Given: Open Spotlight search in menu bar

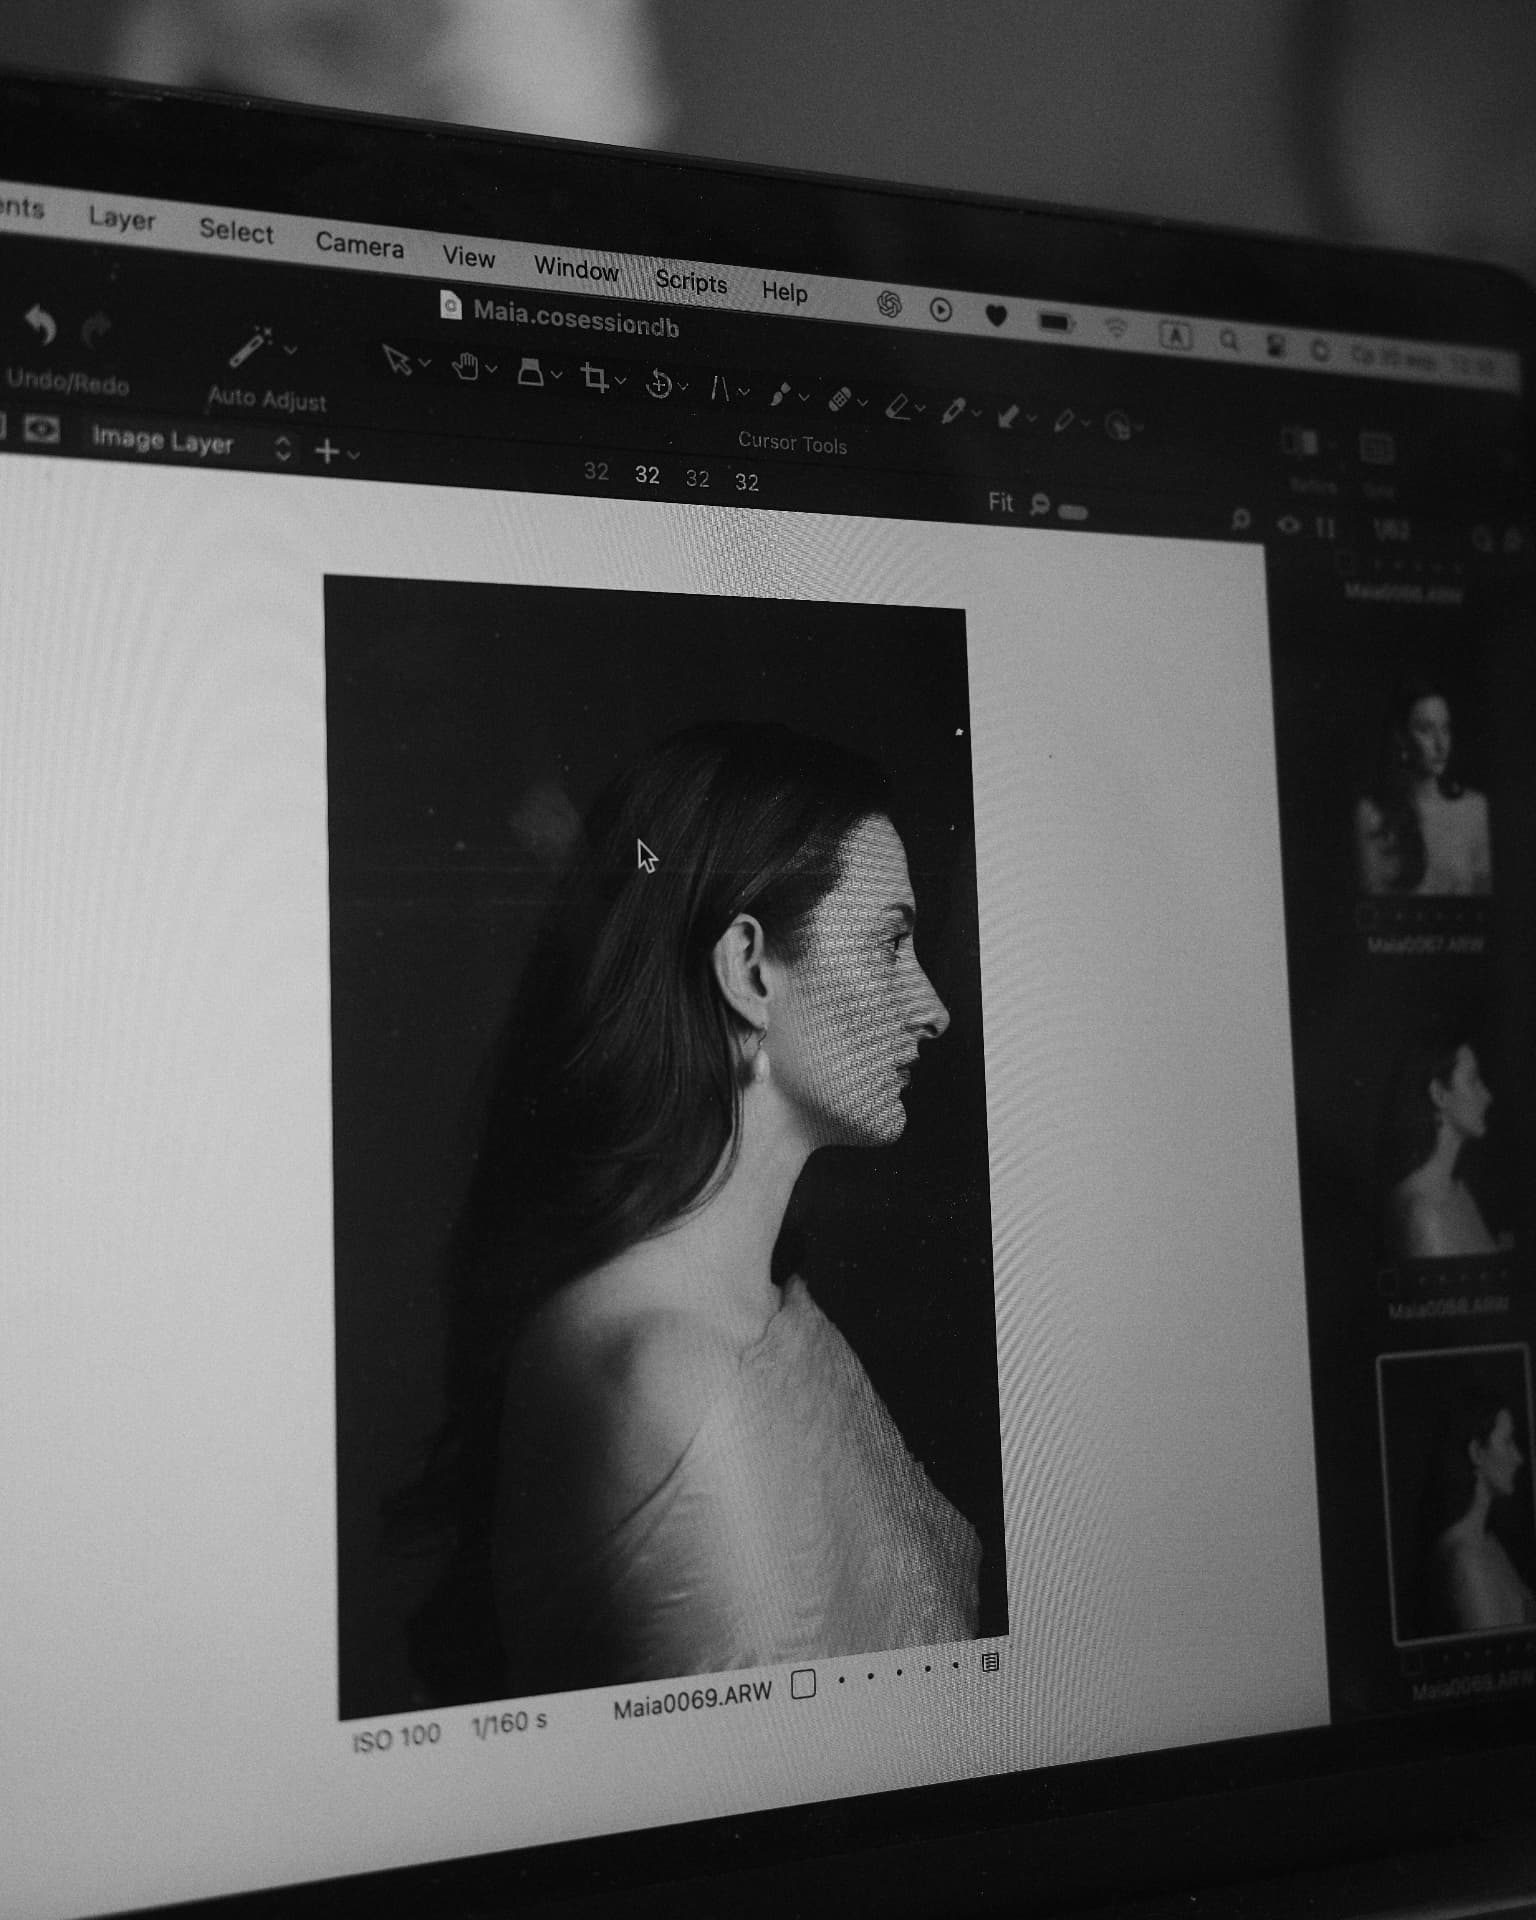Looking at the screenshot, I should click(x=1229, y=341).
